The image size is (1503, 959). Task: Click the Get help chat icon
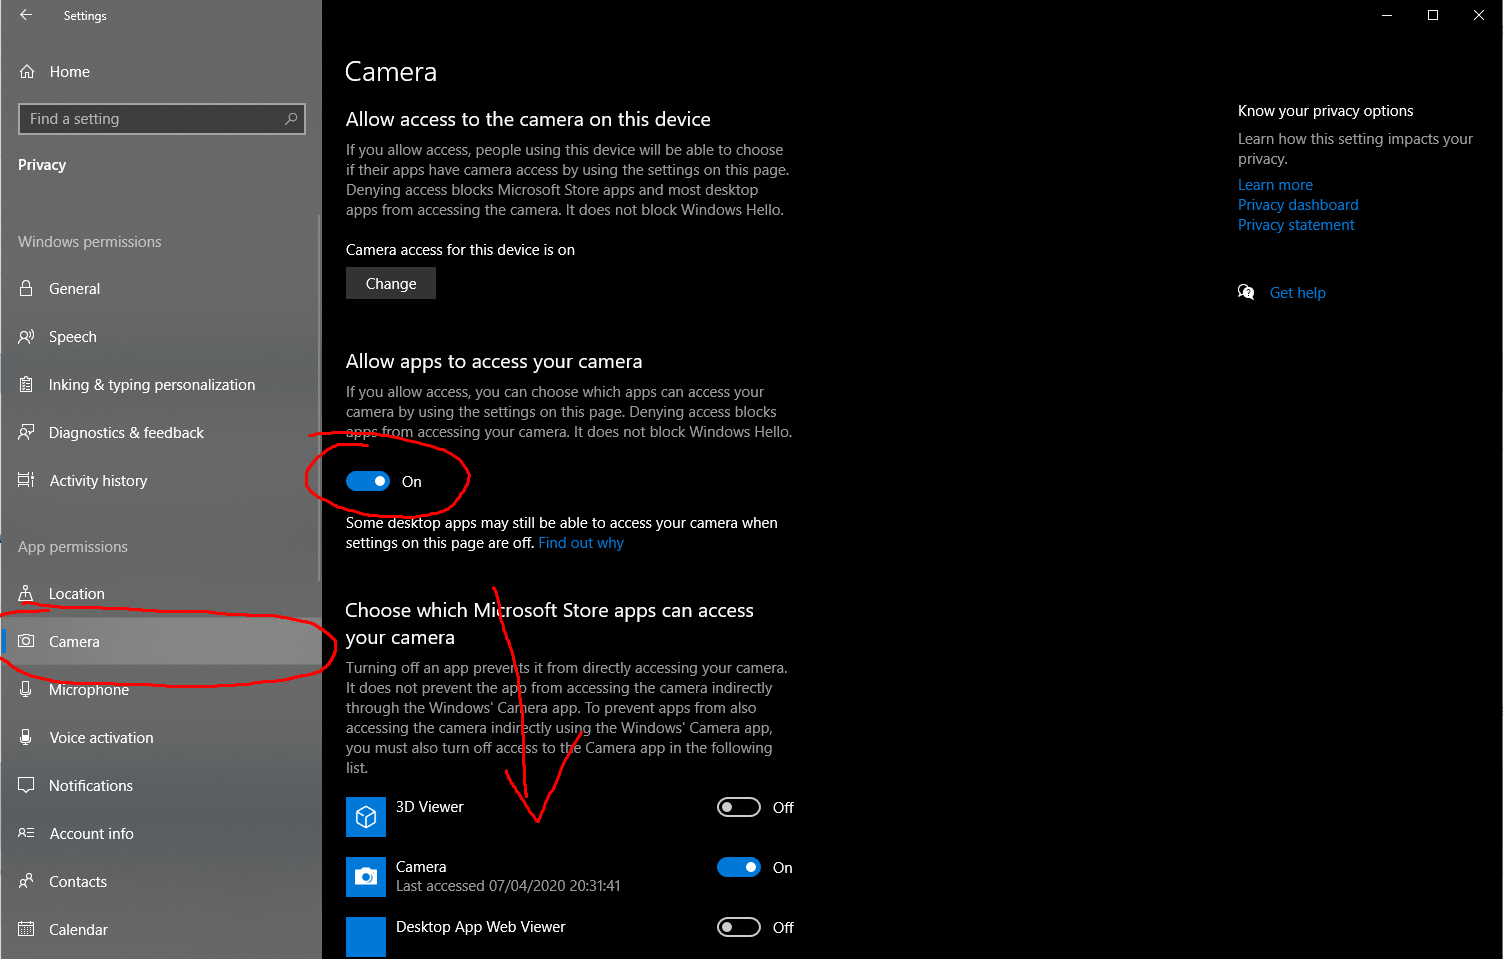(1246, 292)
